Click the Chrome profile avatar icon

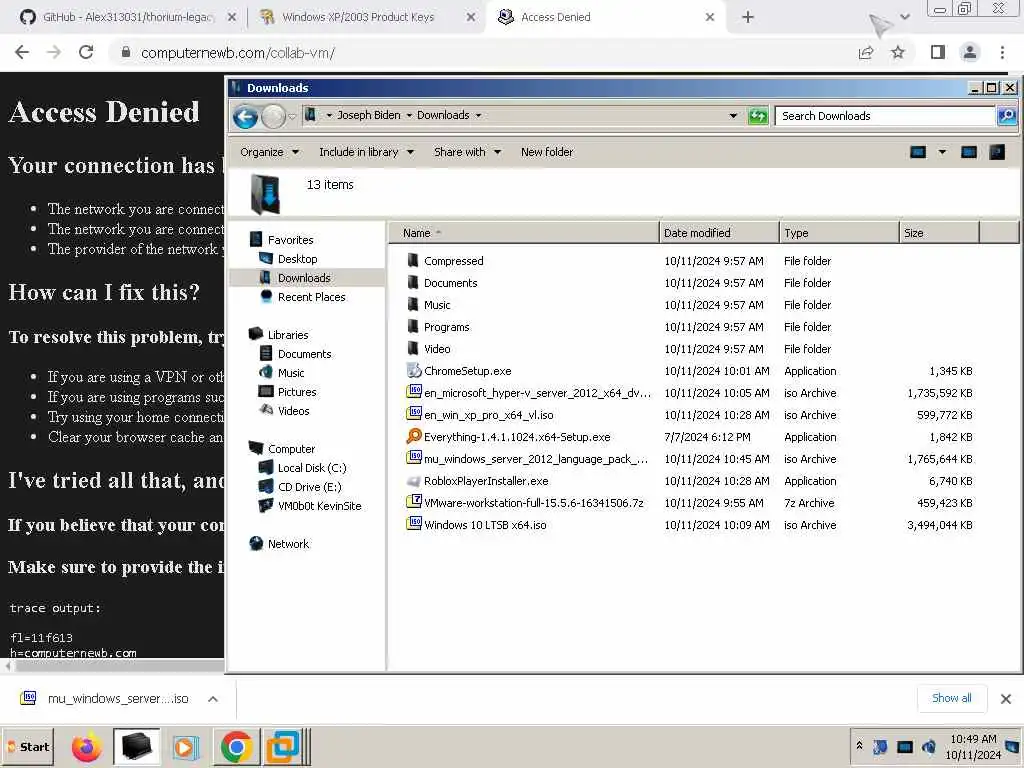[x=970, y=52]
